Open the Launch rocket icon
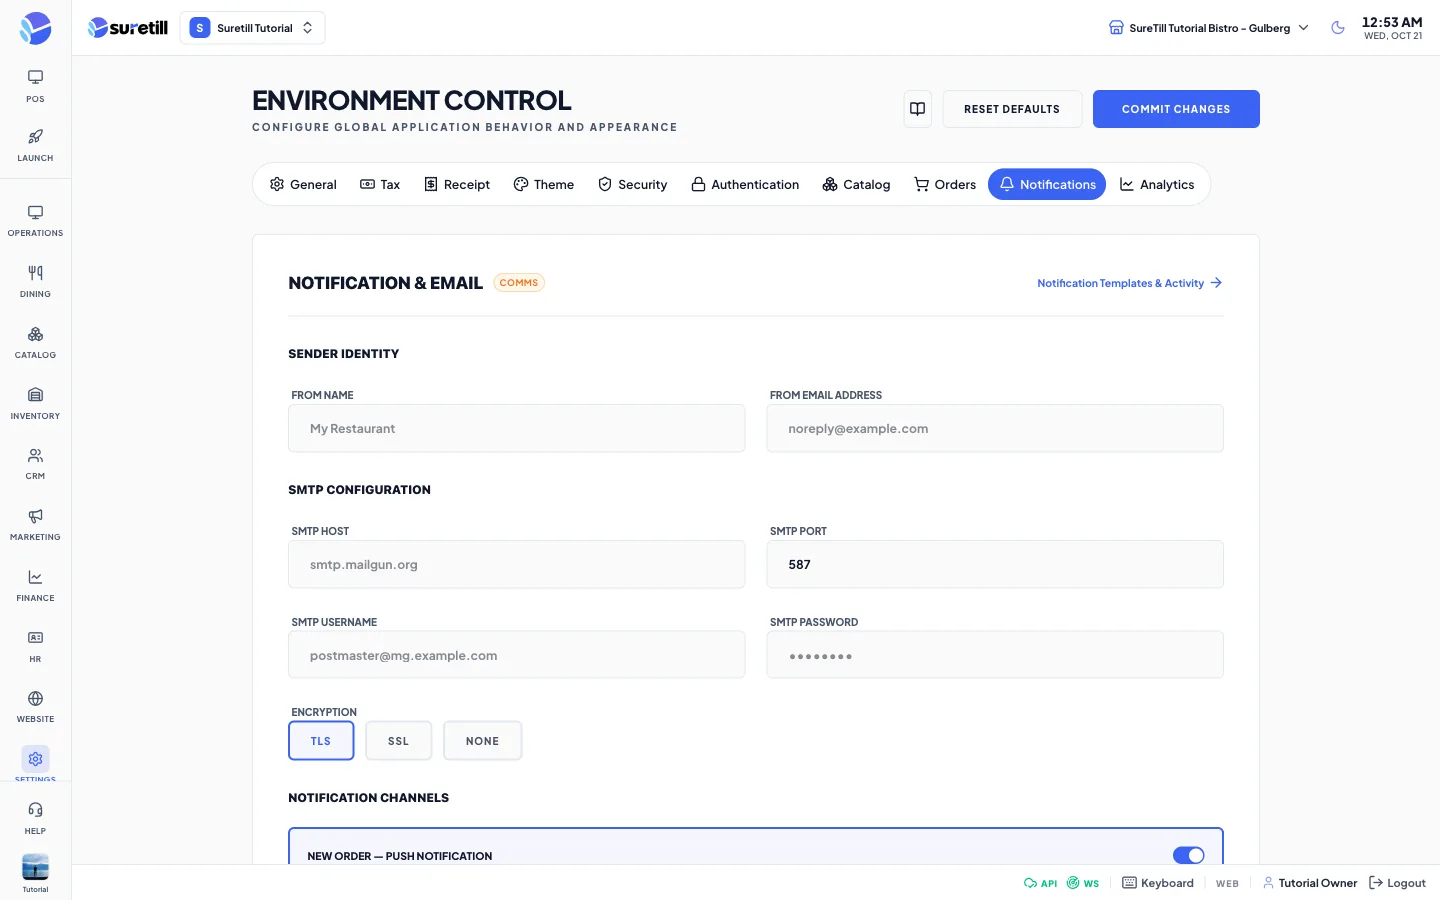This screenshot has width=1440, height=900. tap(35, 145)
